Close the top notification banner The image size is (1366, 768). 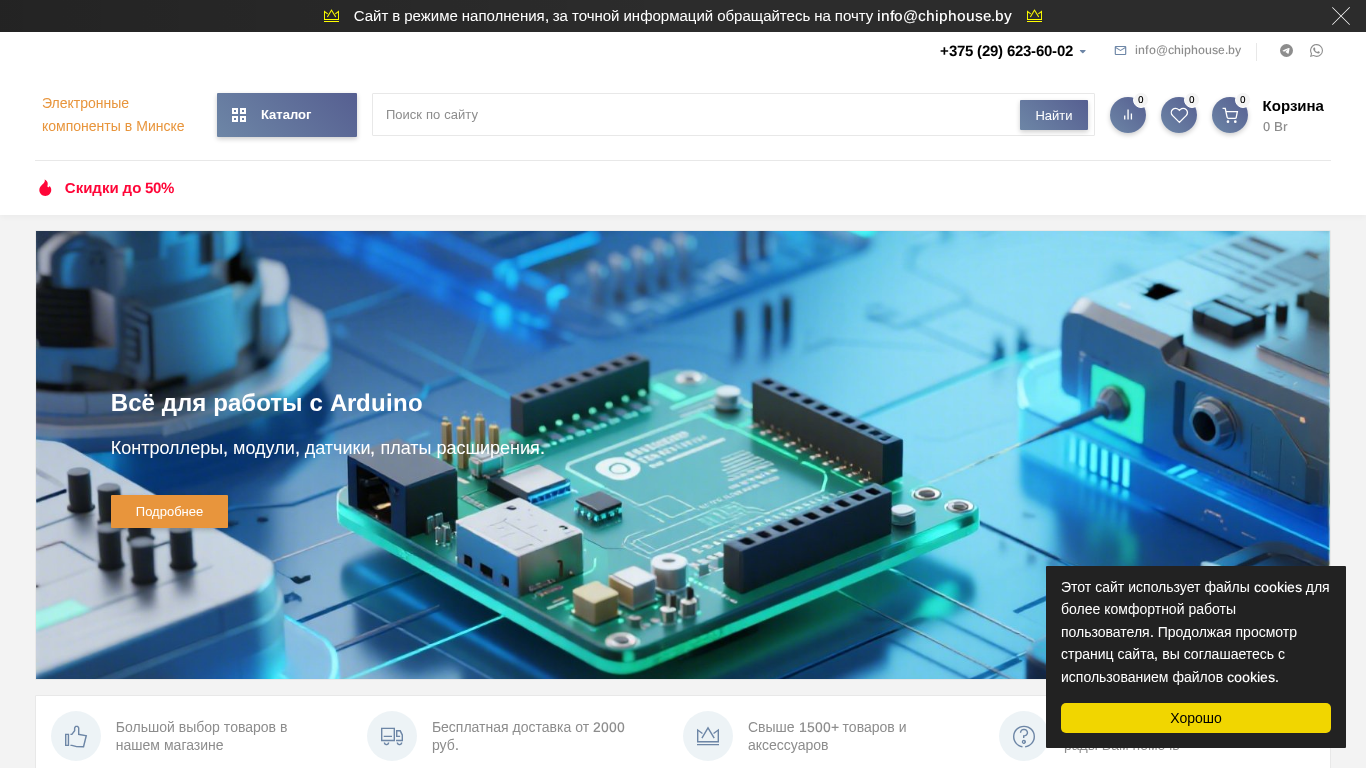point(1340,16)
